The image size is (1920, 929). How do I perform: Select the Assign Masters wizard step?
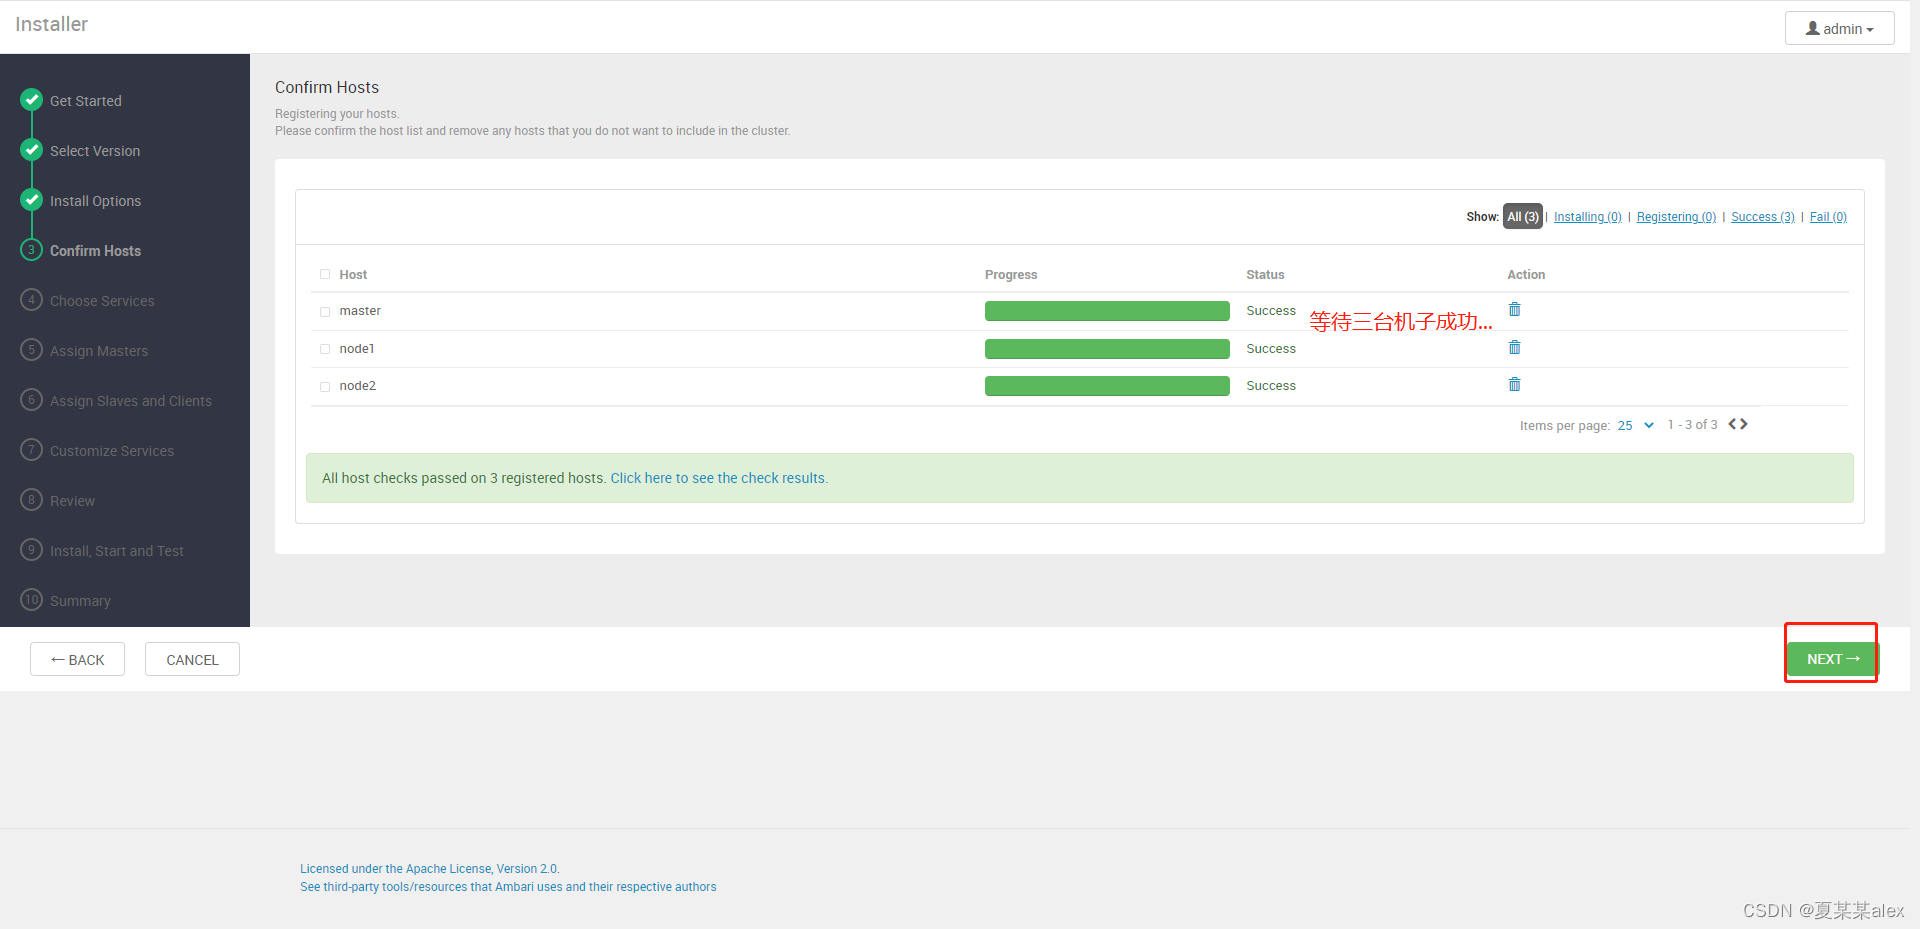(x=99, y=351)
